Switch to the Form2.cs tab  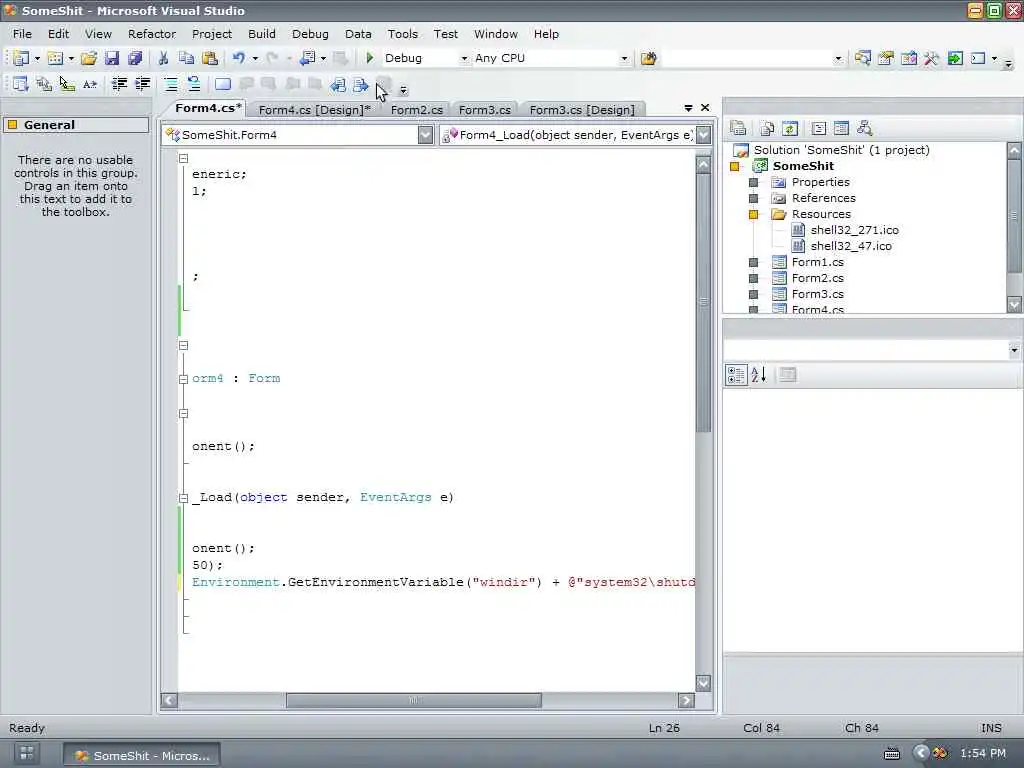point(417,110)
